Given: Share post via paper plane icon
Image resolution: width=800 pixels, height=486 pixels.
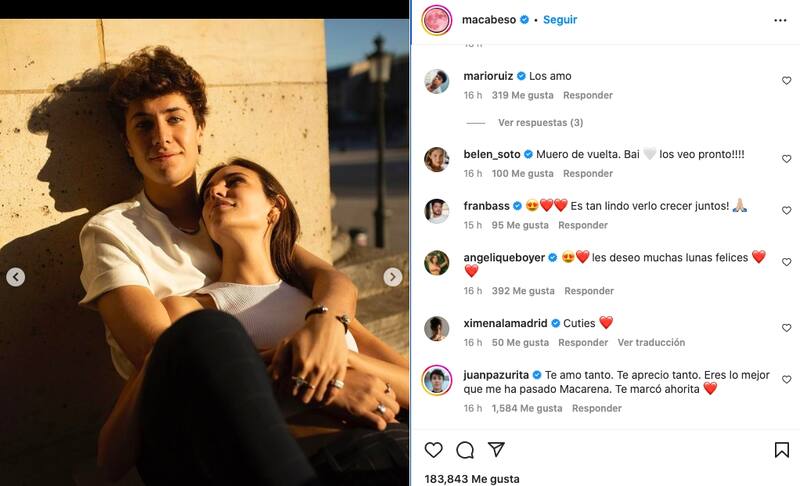Looking at the screenshot, I should 496,450.
